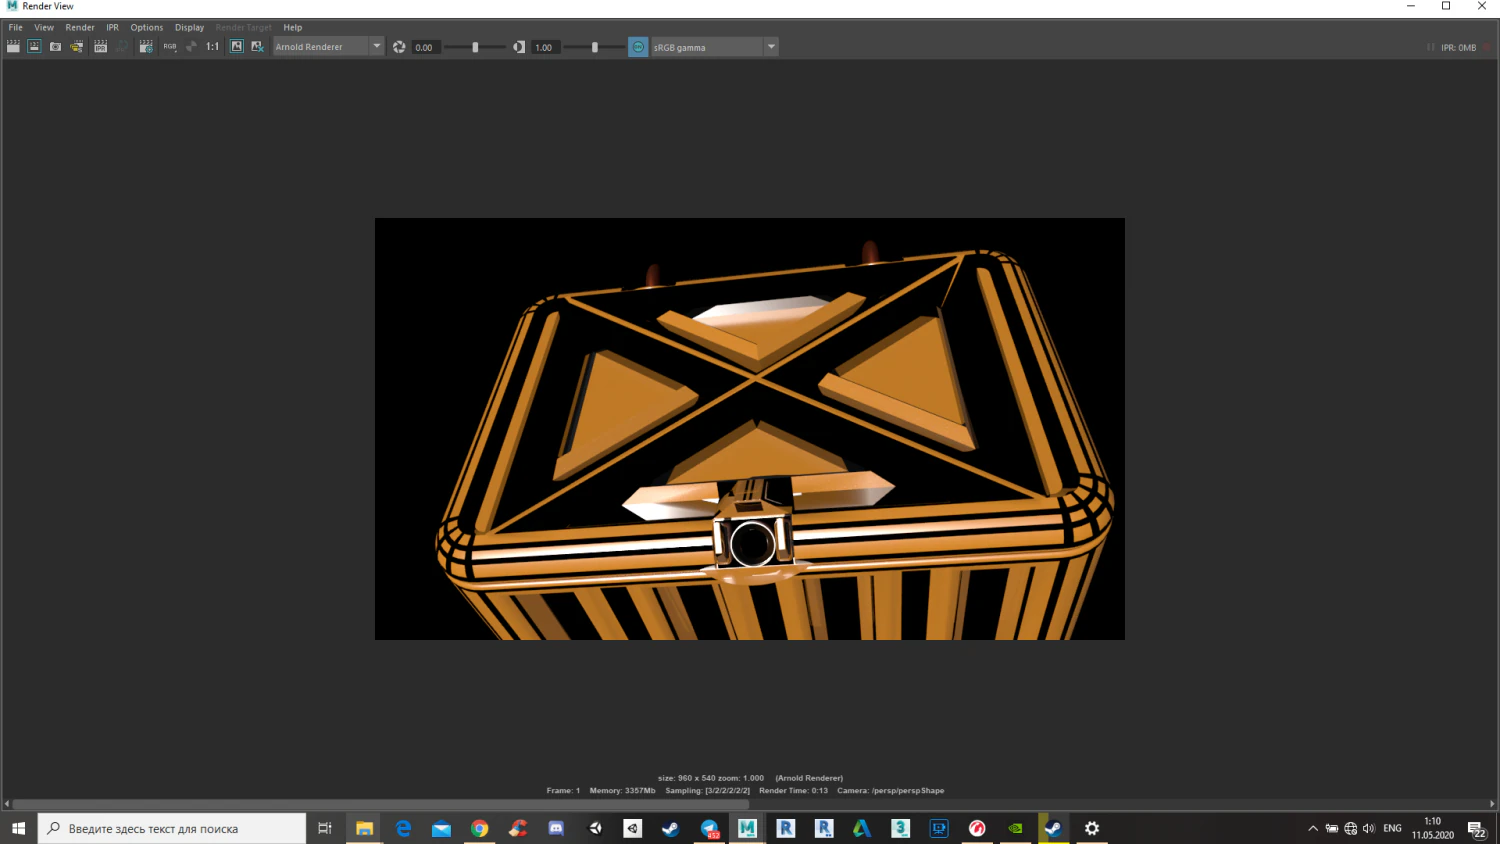Click the RGB channels display icon
The width and height of the screenshot is (1500, 844).
170,47
